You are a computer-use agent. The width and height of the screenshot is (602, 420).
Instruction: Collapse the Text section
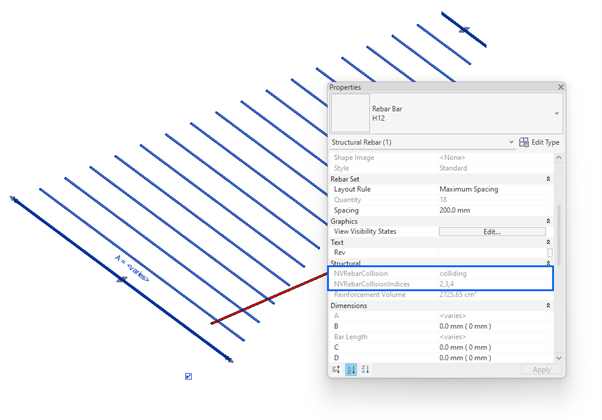pos(547,242)
